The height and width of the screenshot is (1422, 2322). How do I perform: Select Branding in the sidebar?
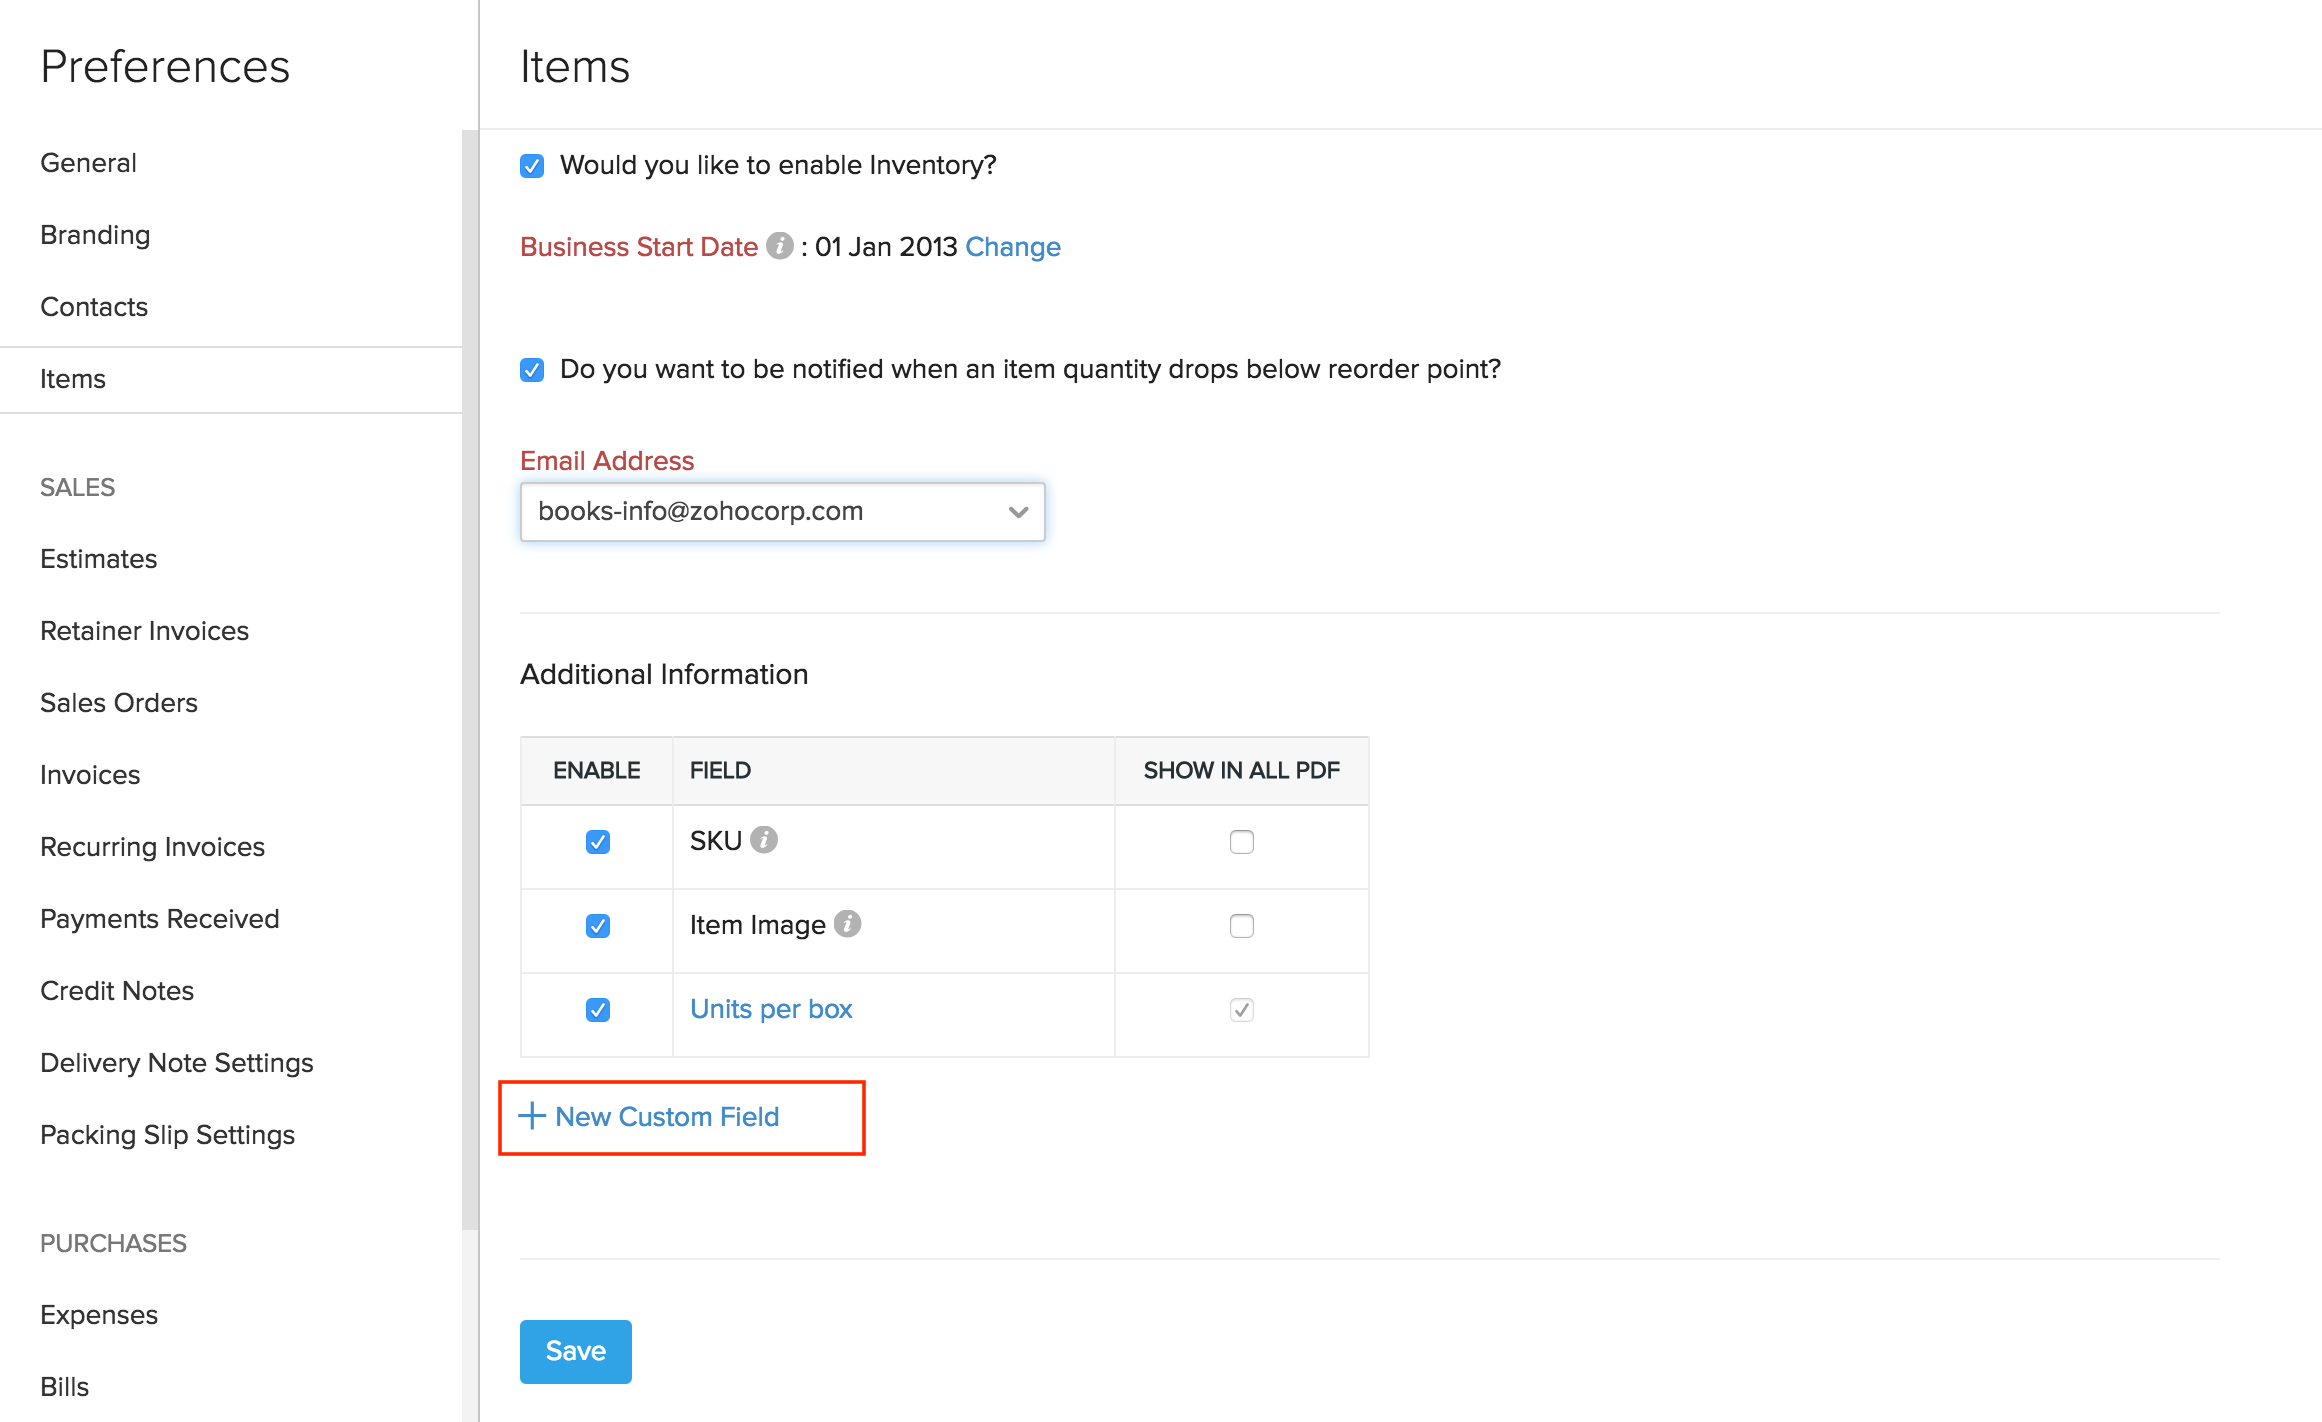coord(95,235)
